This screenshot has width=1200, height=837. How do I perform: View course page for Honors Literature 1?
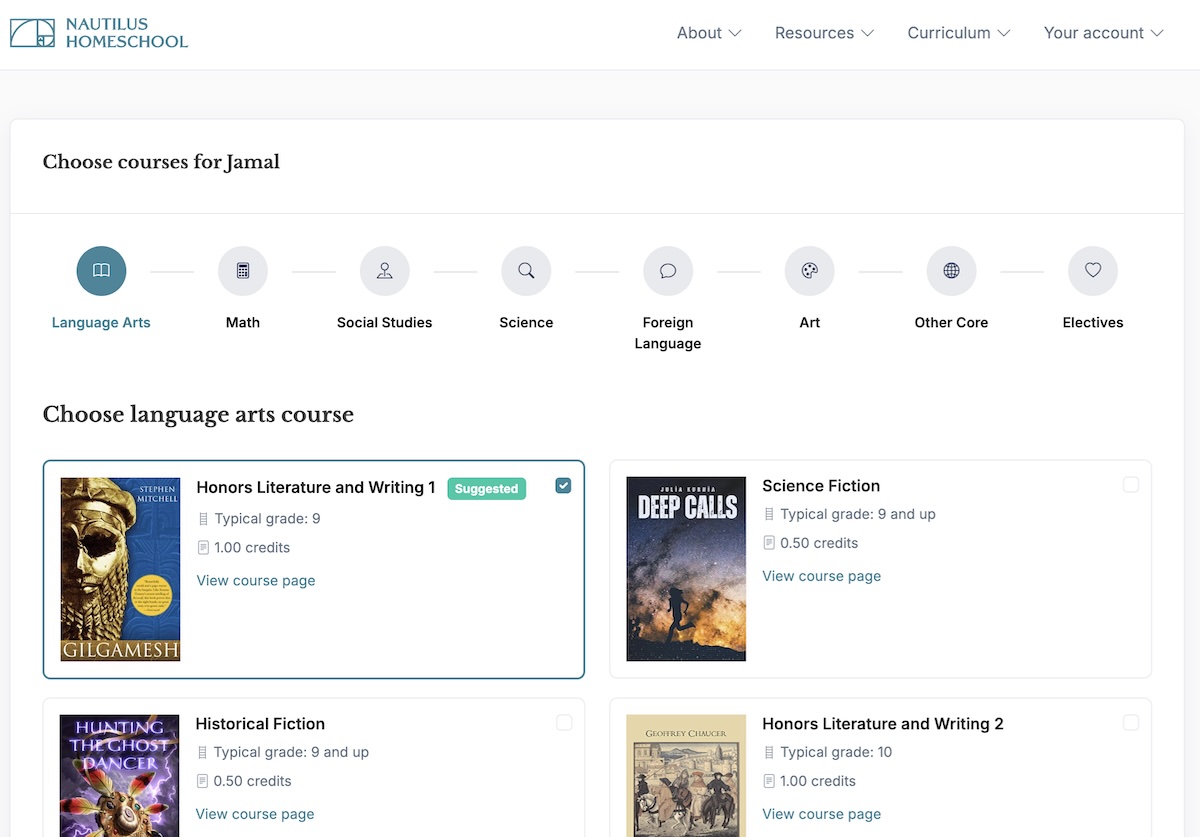256,581
